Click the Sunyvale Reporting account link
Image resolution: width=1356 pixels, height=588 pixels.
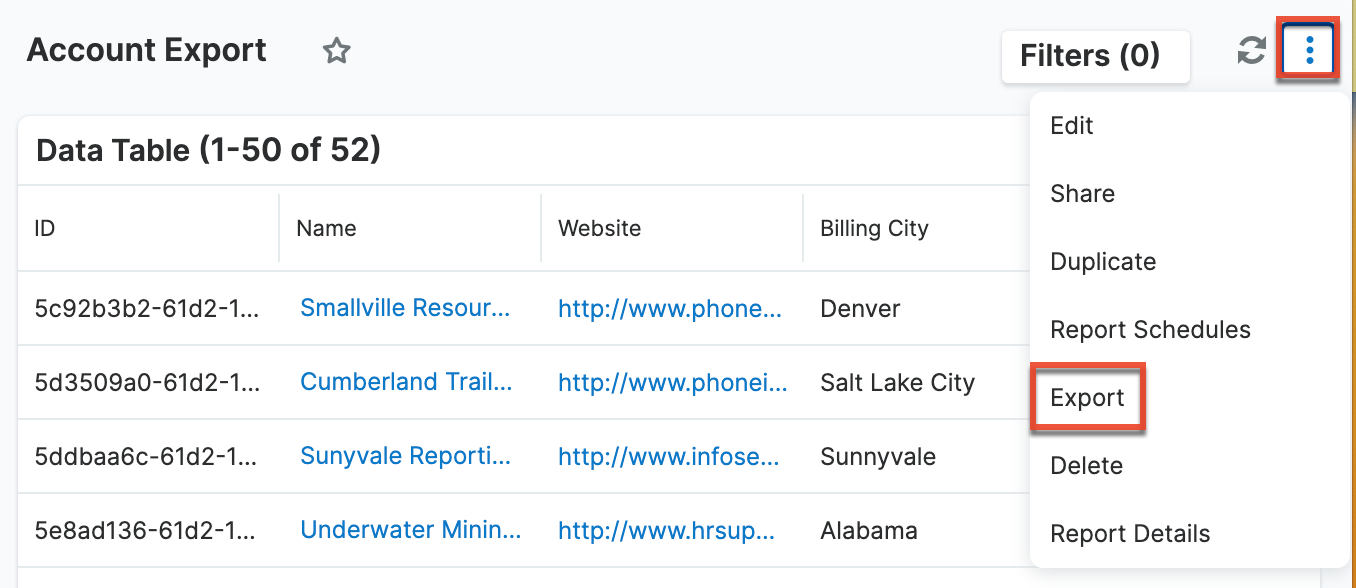[405, 456]
